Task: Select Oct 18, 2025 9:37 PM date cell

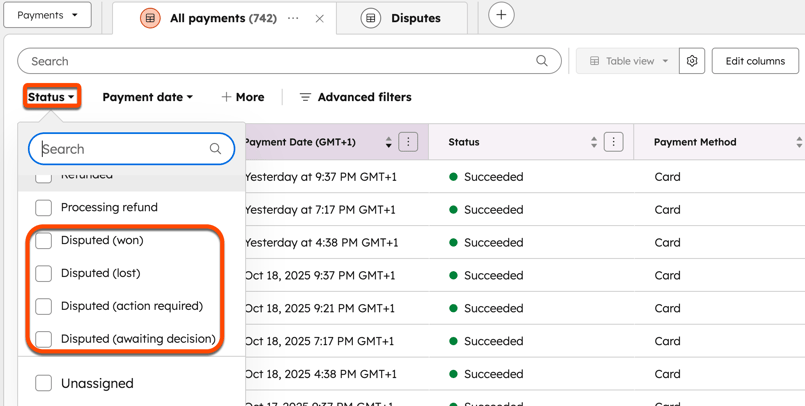Action: point(320,276)
